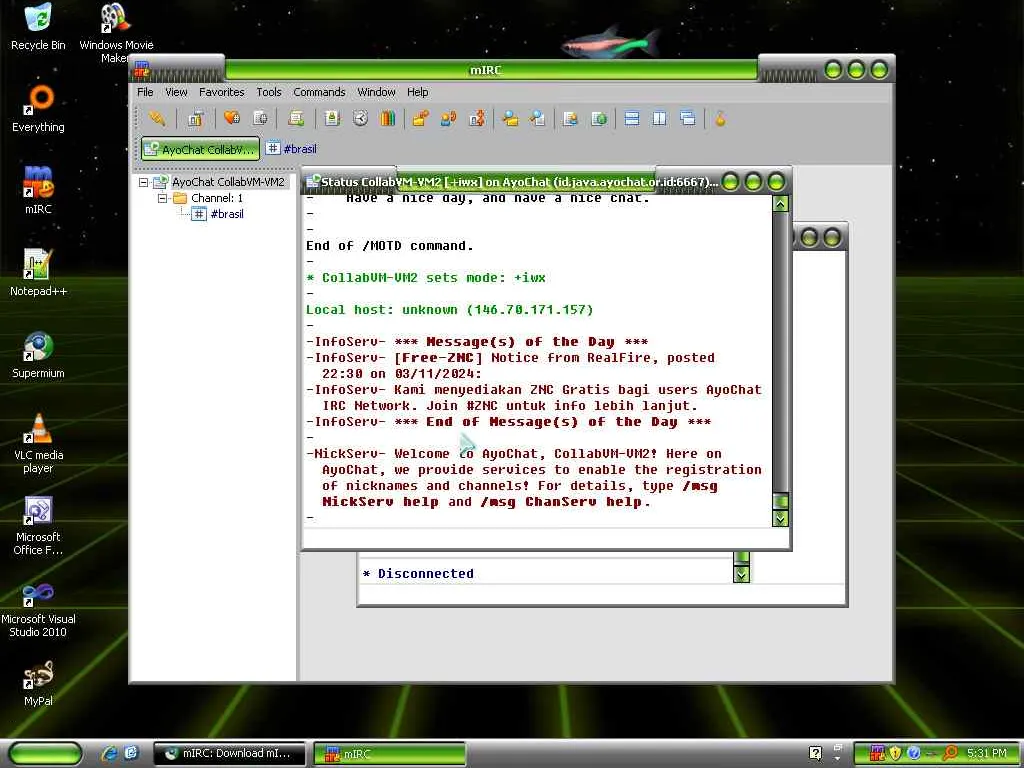Open the Commands menu
This screenshot has height=768, width=1024.
pyautogui.click(x=319, y=92)
